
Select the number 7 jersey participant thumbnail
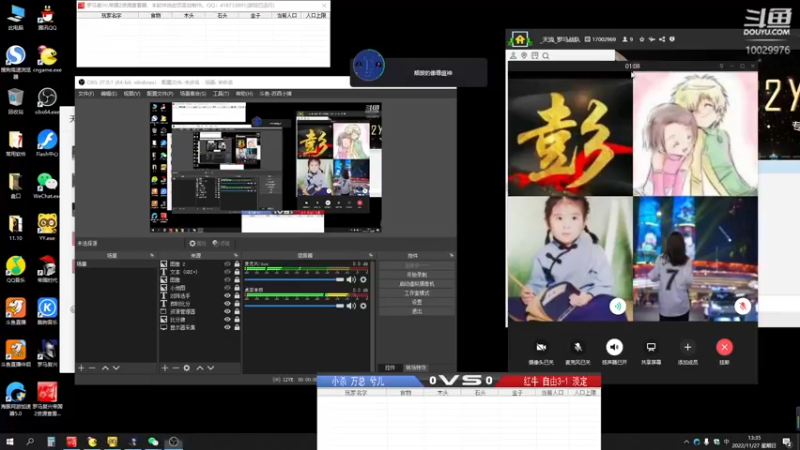[x=695, y=259]
